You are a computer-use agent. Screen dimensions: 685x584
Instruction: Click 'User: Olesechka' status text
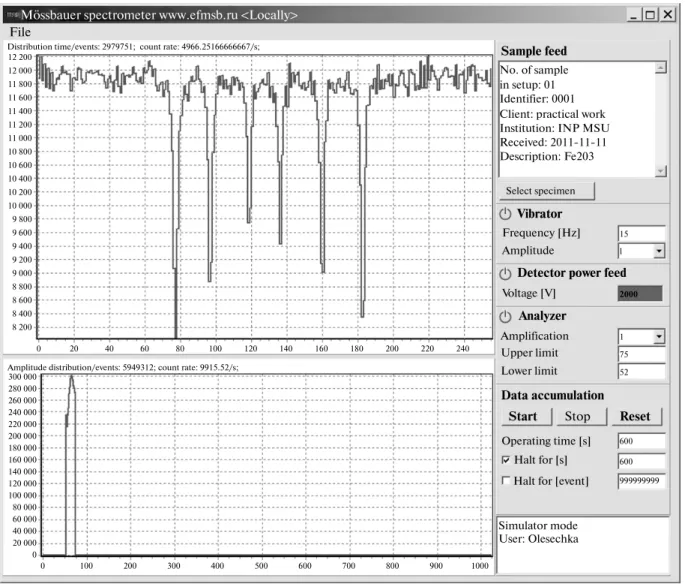click(x=539, y=539)
